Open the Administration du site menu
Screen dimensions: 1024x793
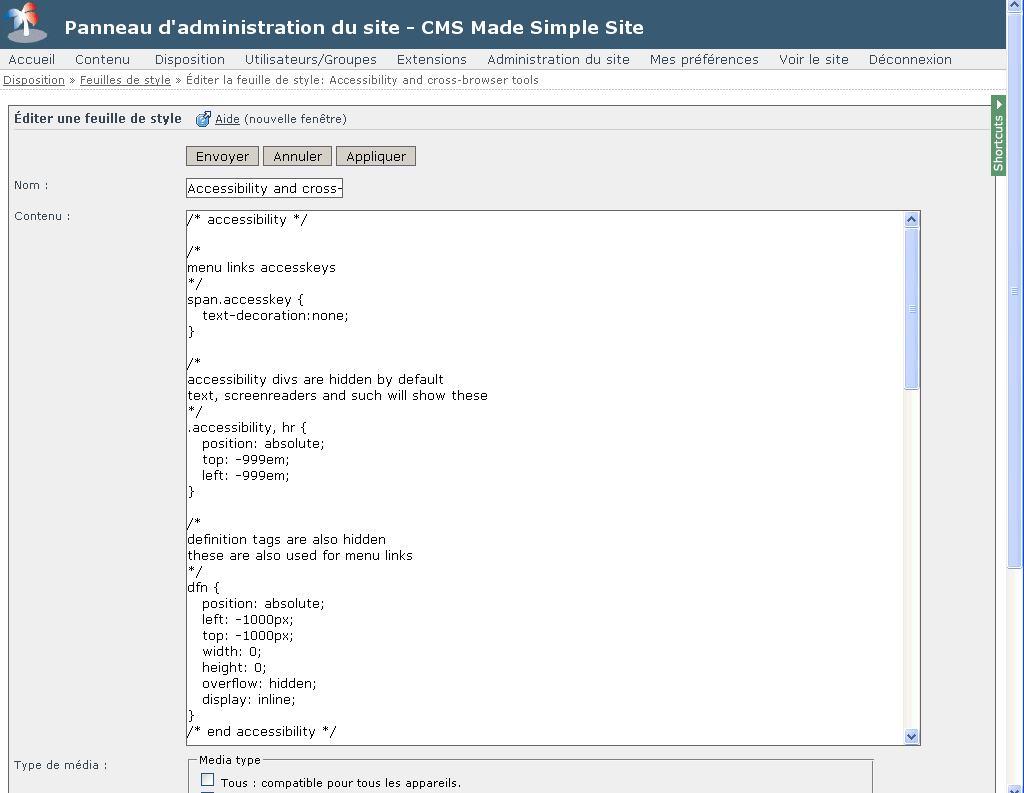[x=558, y=59]
